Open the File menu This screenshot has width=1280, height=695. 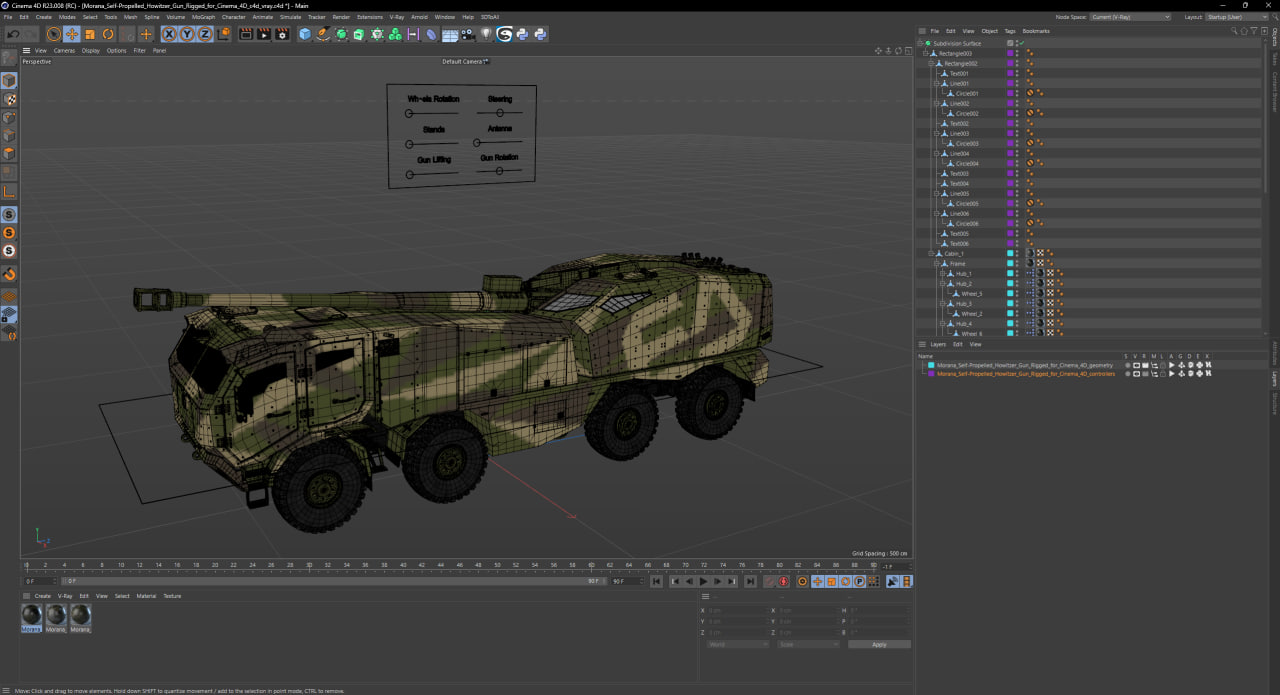point(8,17)
